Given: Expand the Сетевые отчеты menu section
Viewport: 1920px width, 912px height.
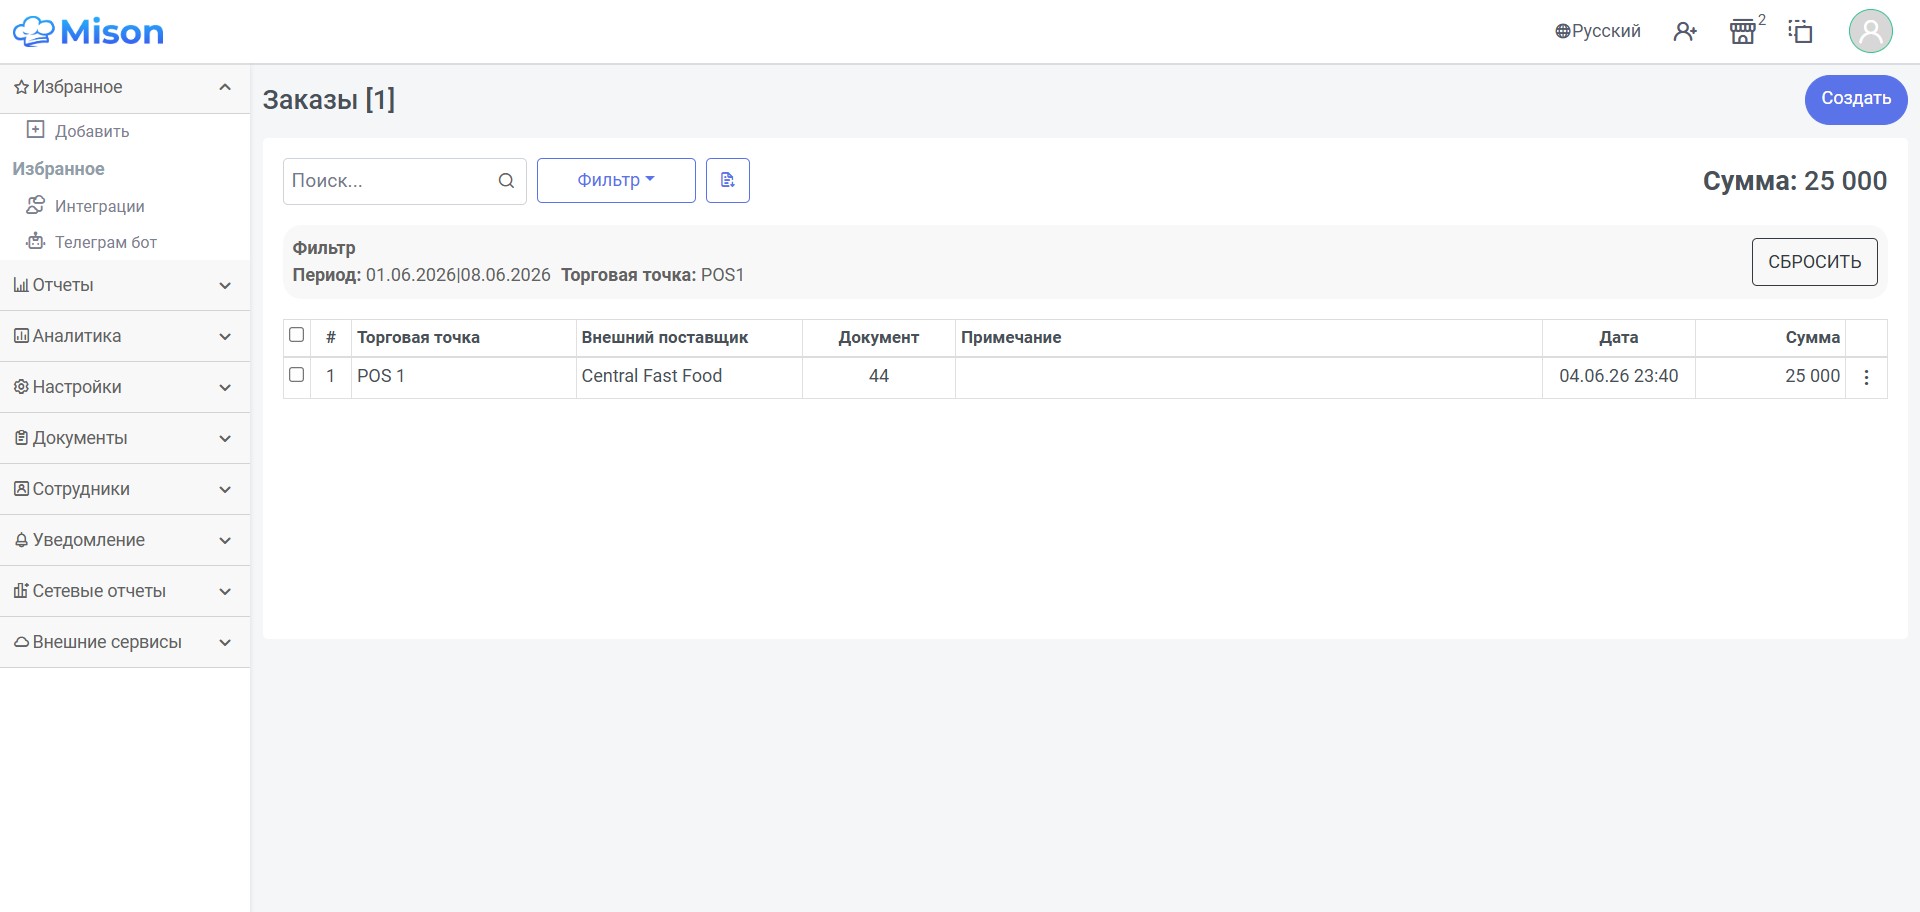Looking at the screenshot, I should point(125,591).
